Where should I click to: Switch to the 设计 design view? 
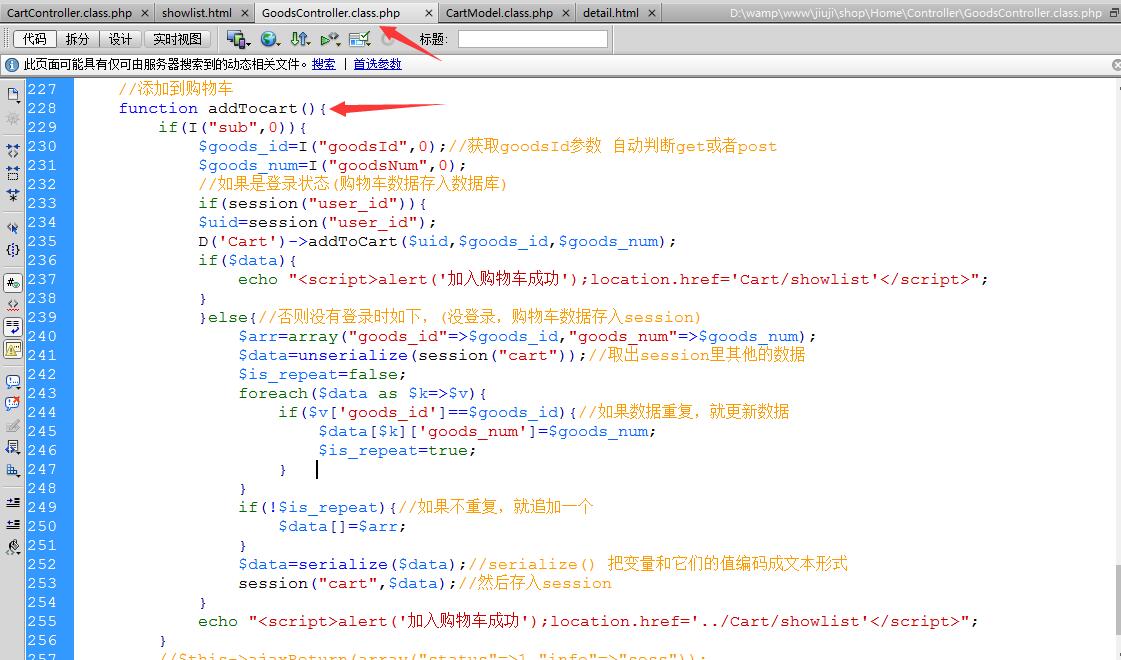pos(120,39)
